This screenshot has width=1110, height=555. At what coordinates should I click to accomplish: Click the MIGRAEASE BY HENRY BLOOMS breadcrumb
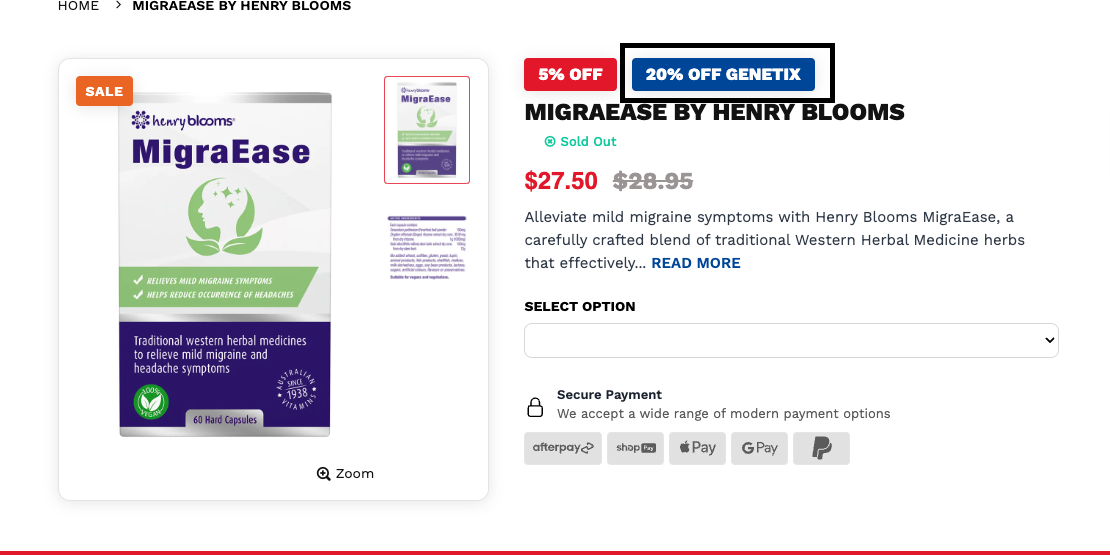point(241,6)
